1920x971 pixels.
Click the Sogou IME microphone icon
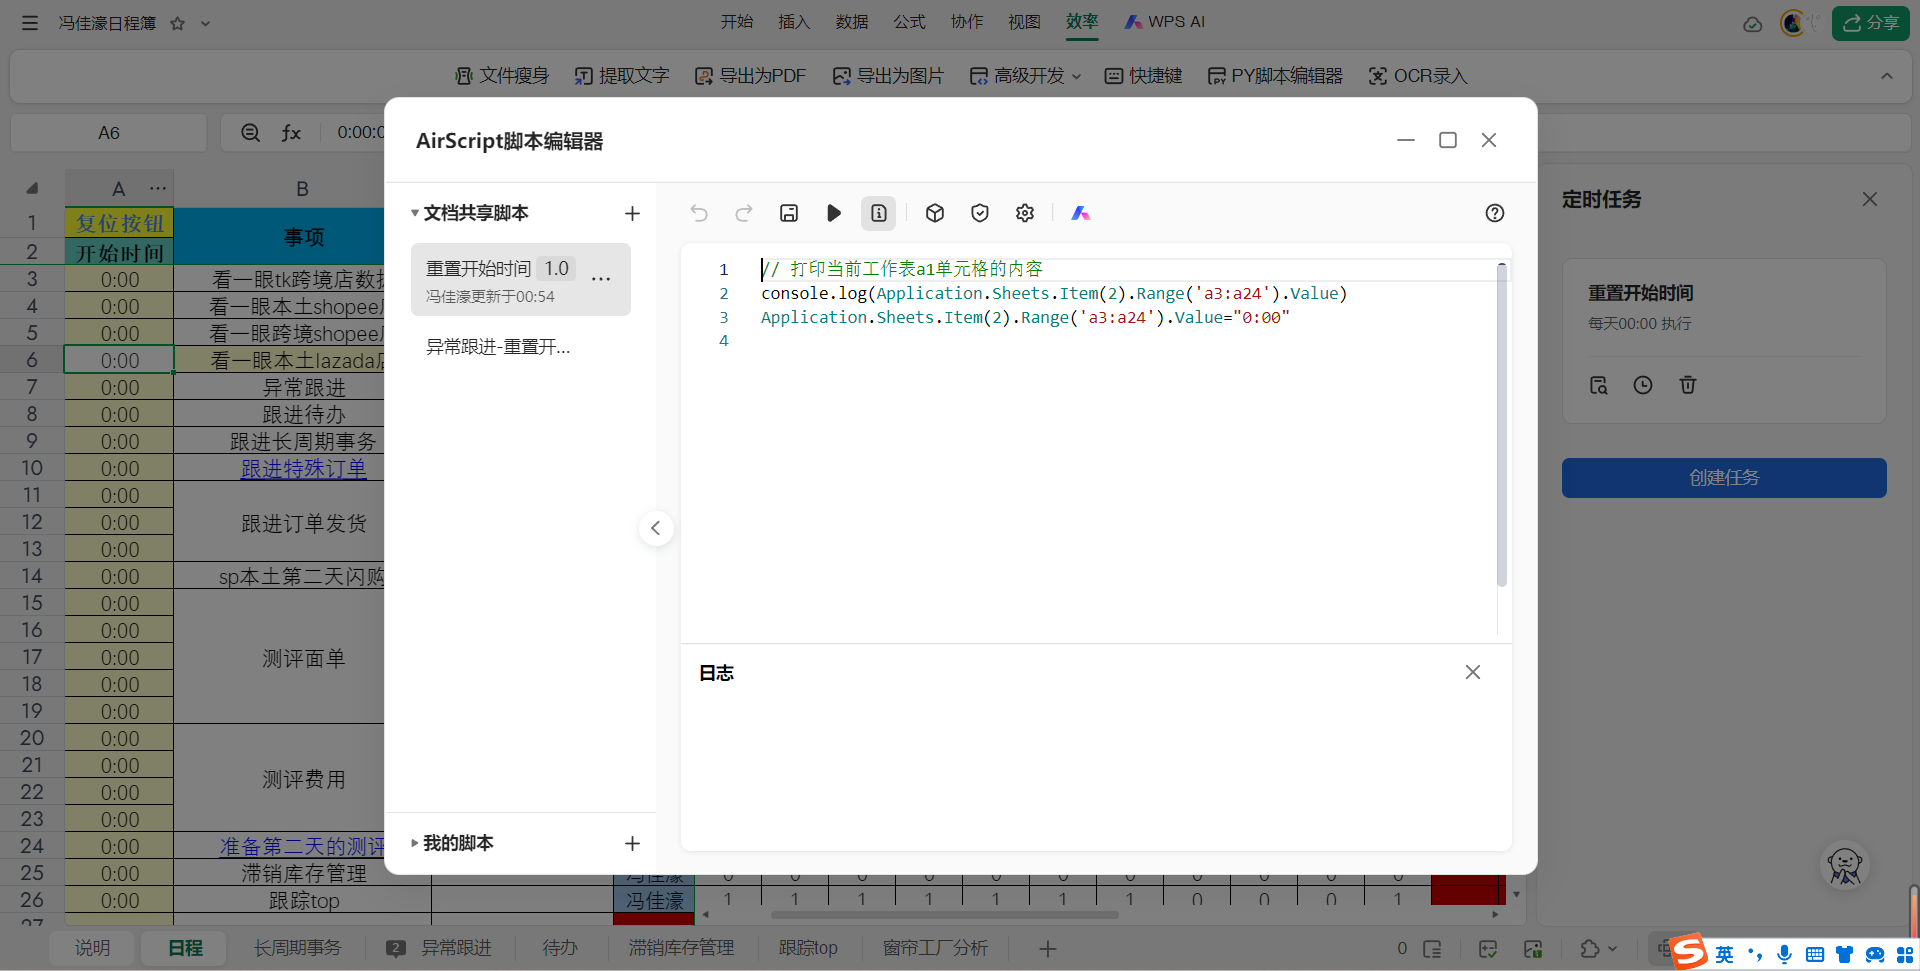[x=1785, y=954]
